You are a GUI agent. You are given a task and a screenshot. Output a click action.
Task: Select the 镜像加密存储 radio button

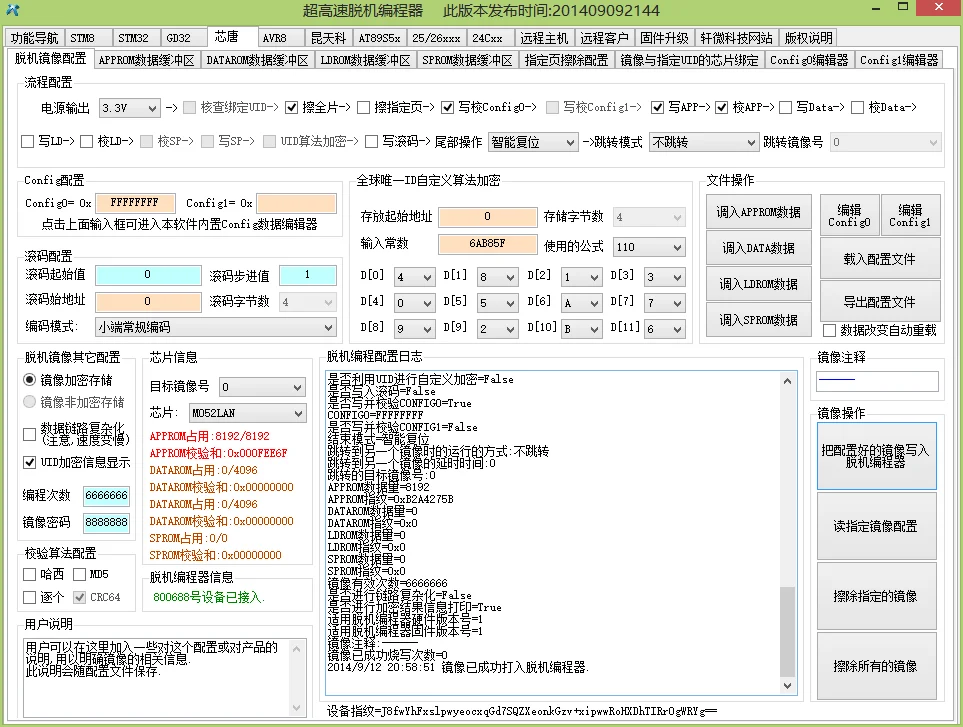[29, 380]
